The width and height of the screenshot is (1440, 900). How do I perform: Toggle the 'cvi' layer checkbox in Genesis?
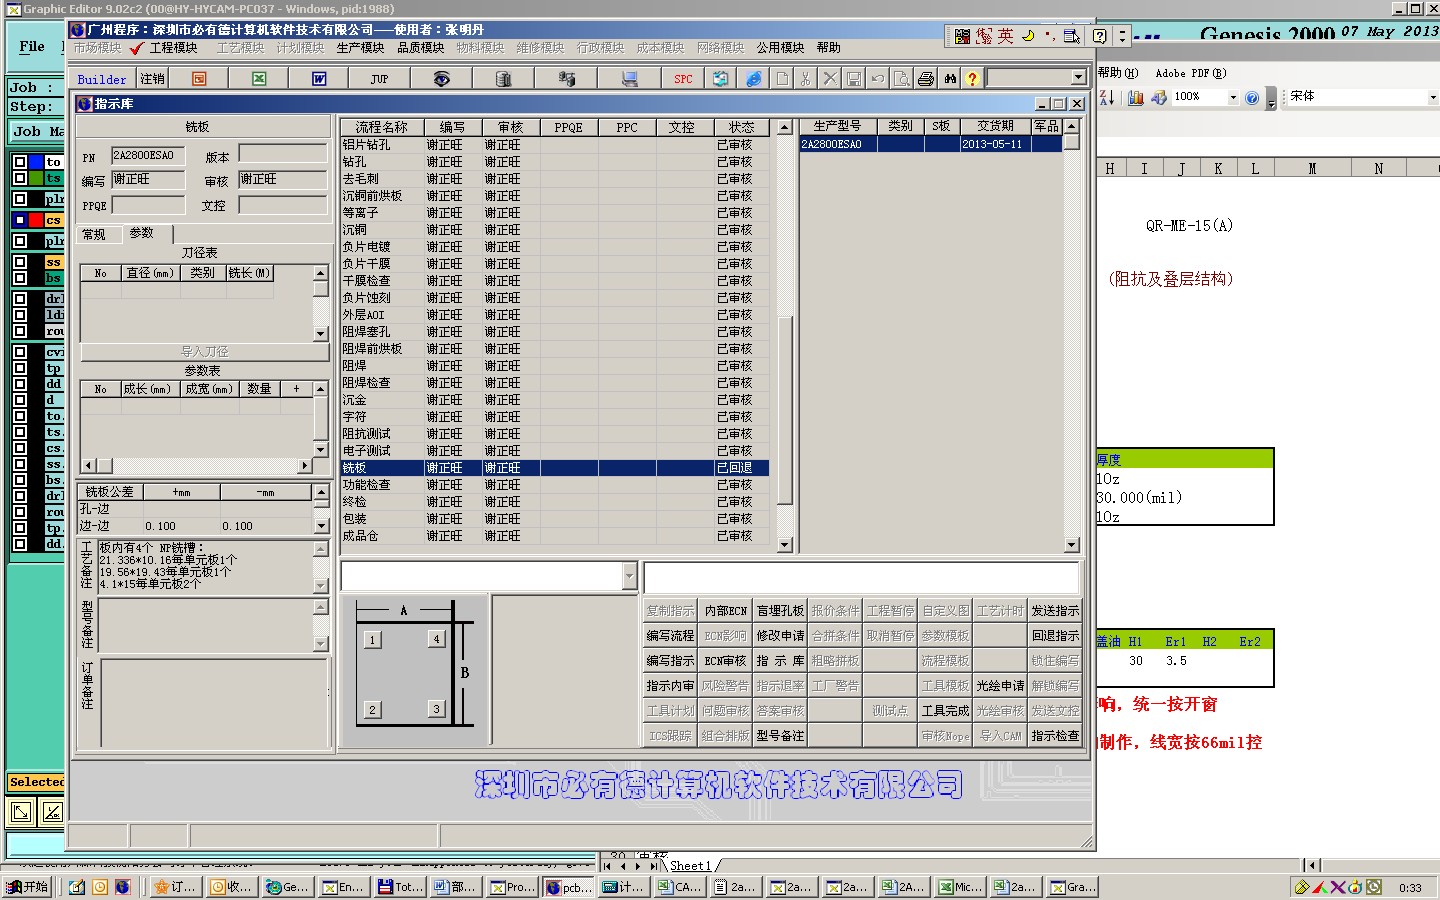coord(20,352)
